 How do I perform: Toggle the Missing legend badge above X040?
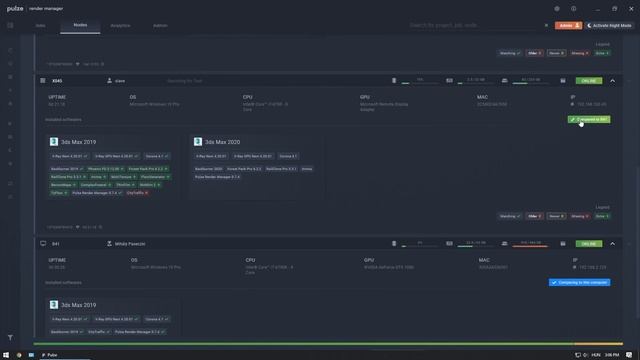(580, 53)
